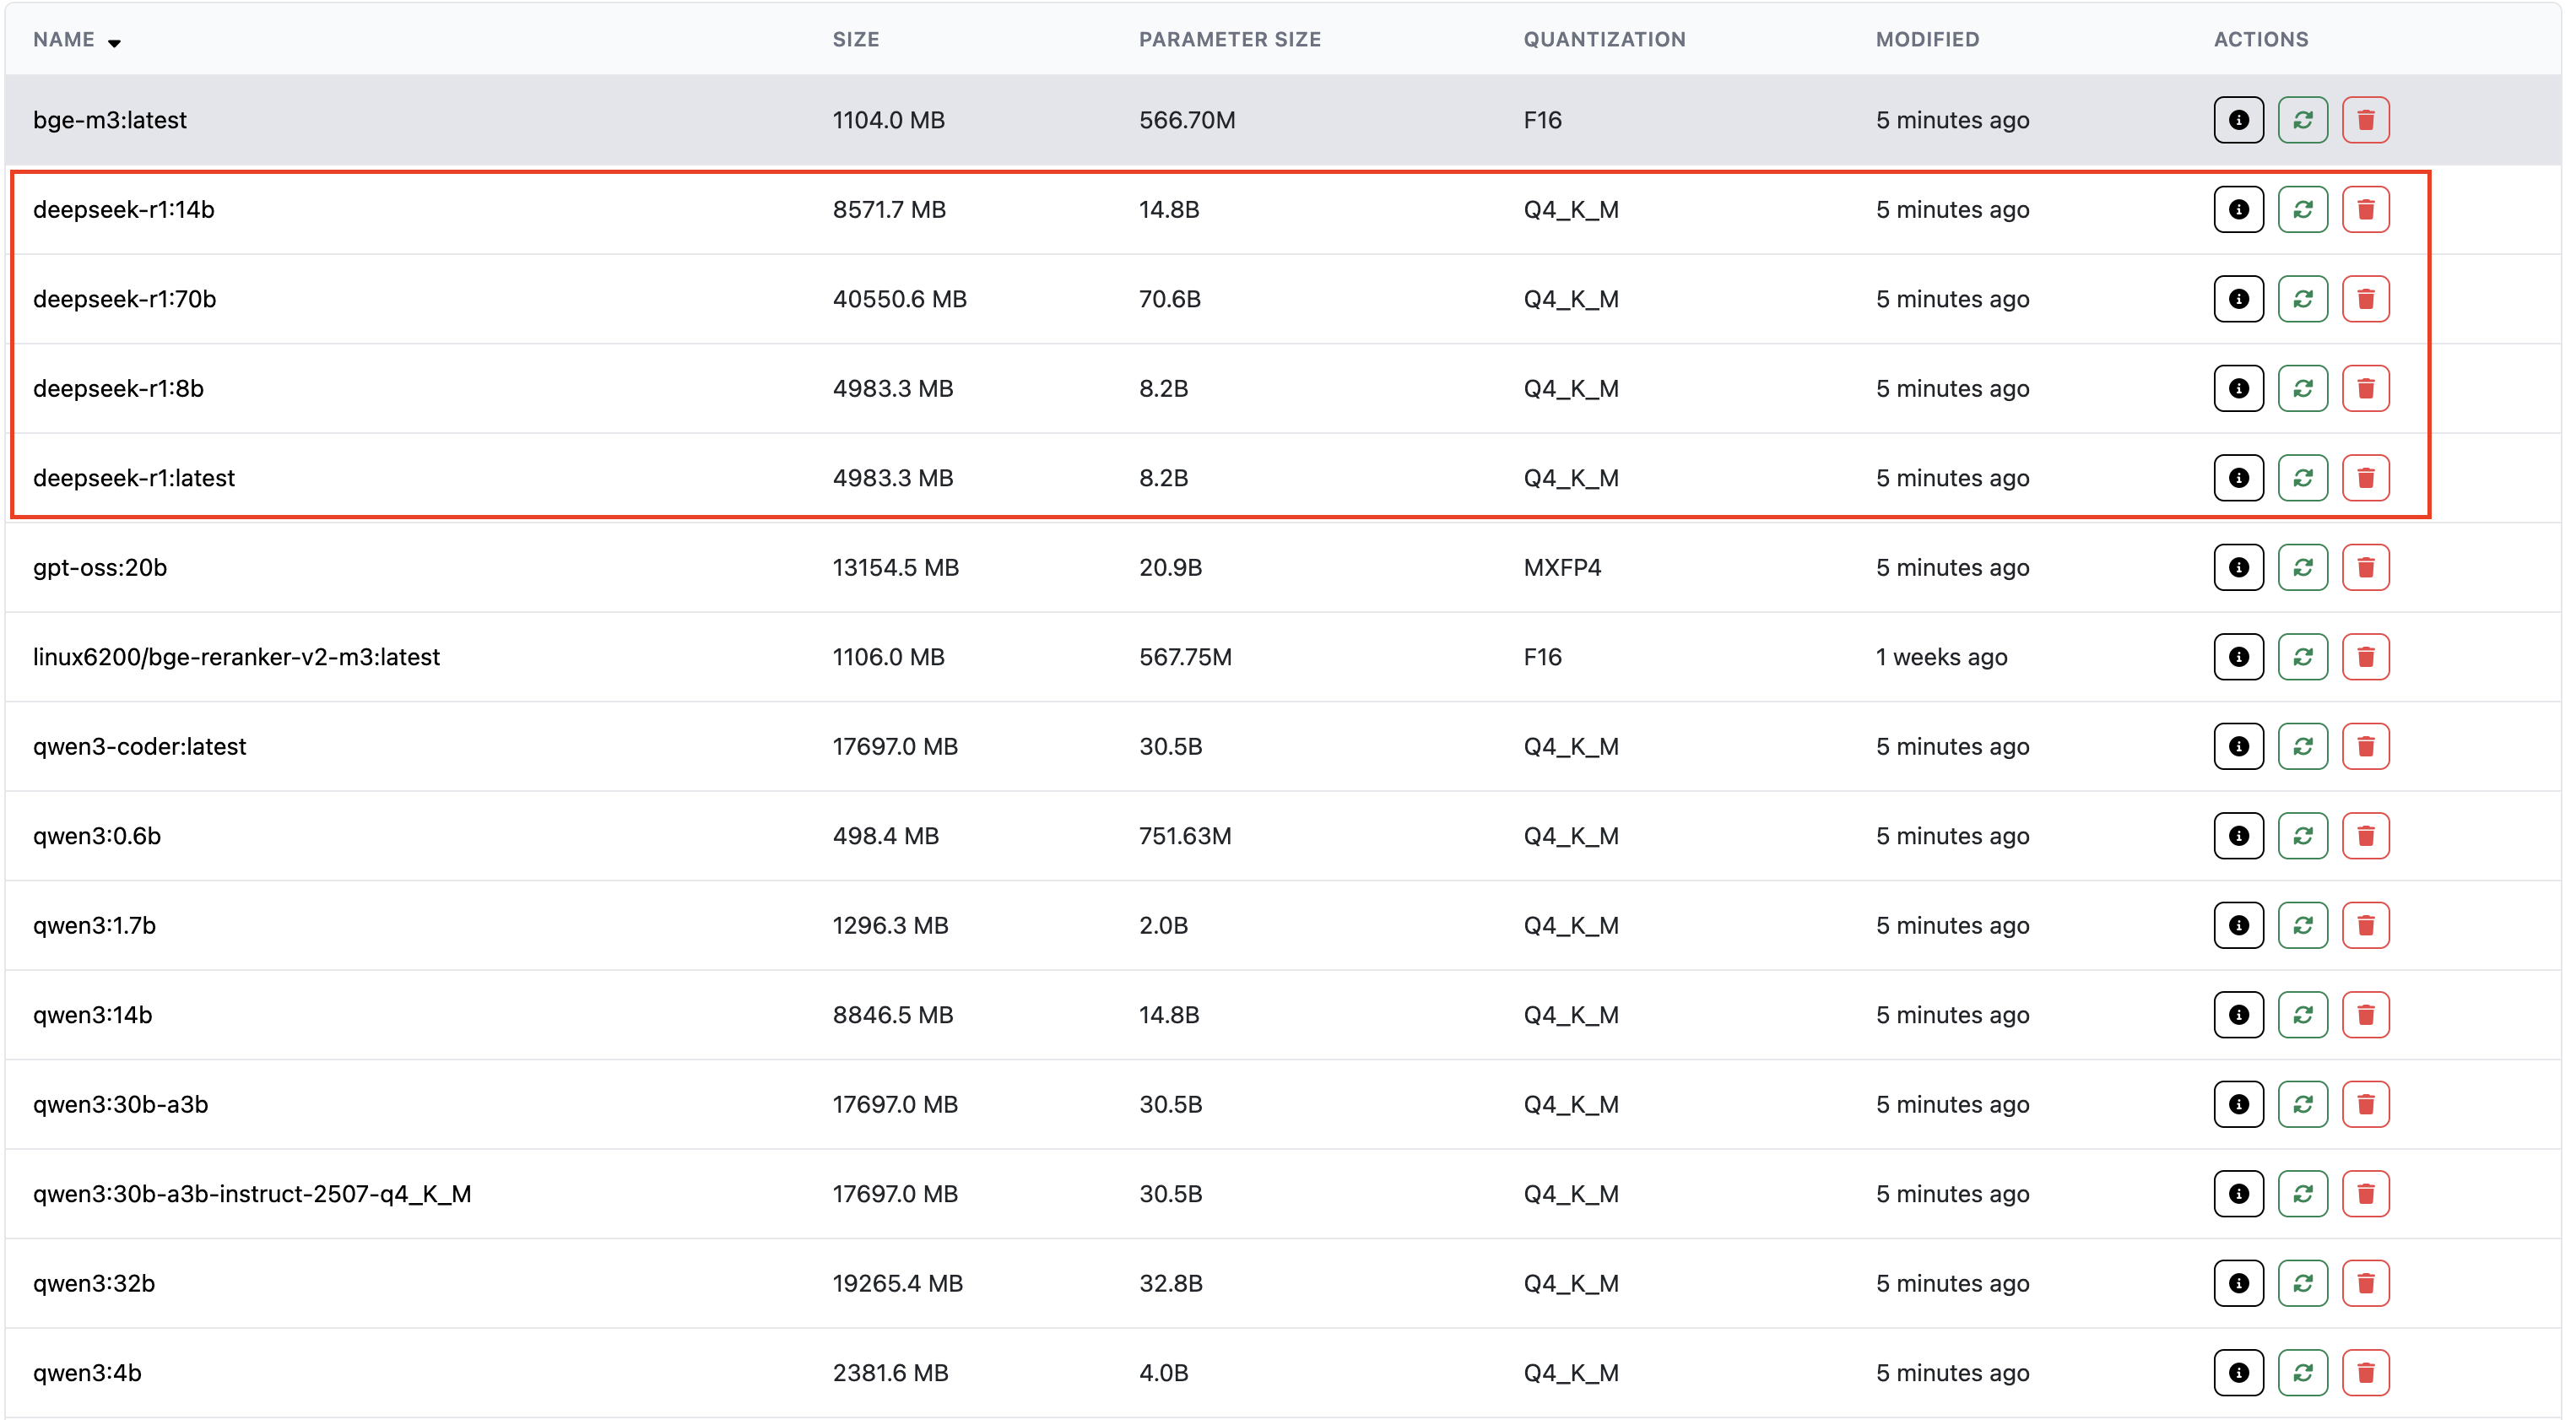
Task: Delete the bge-m3:latest model
Action: (2365, 120)
